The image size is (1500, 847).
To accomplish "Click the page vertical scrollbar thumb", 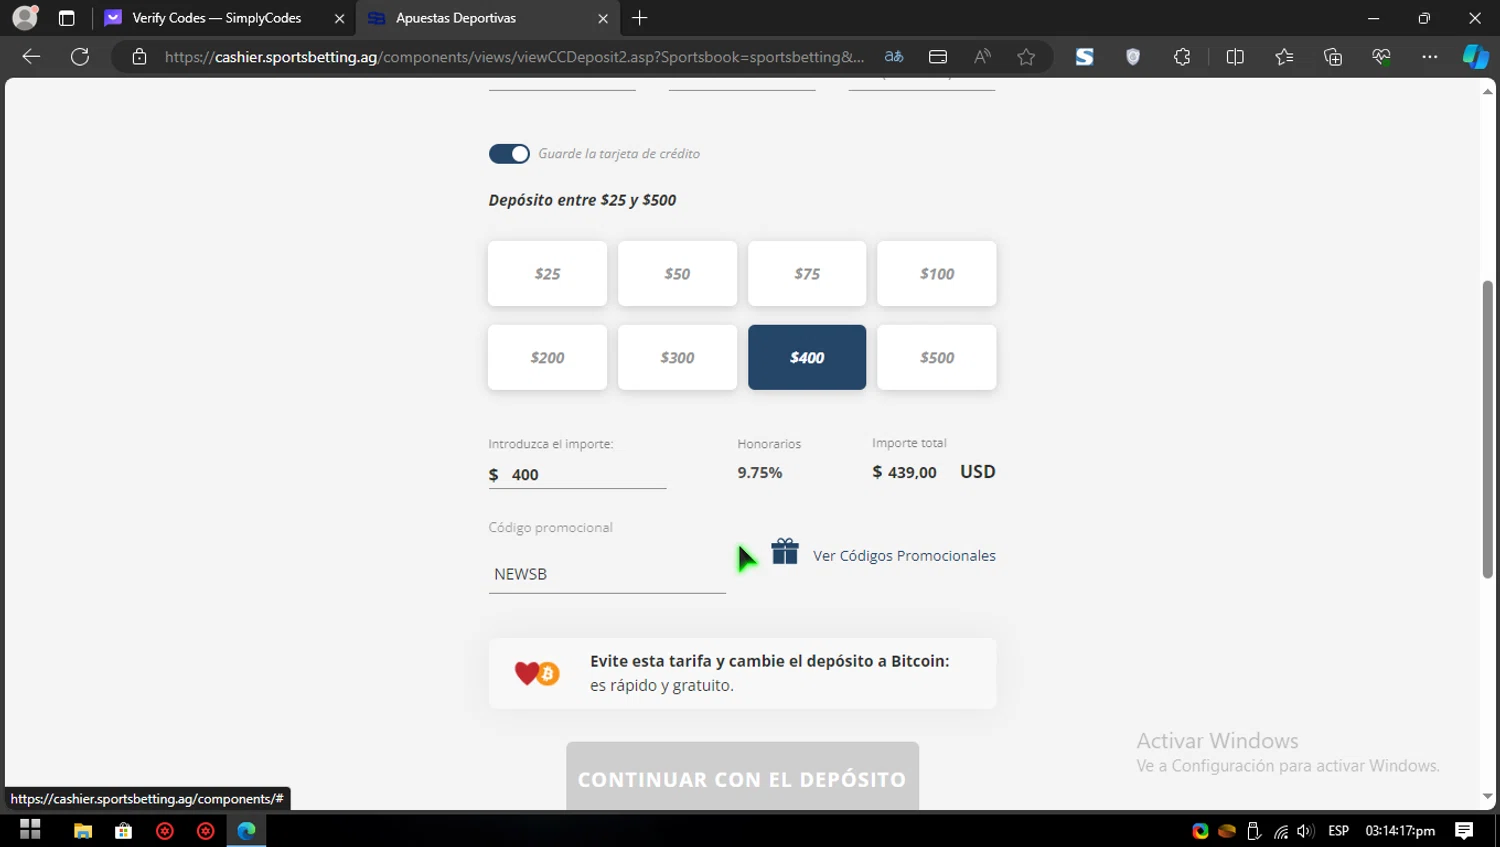I will [x=1488, y=430].
